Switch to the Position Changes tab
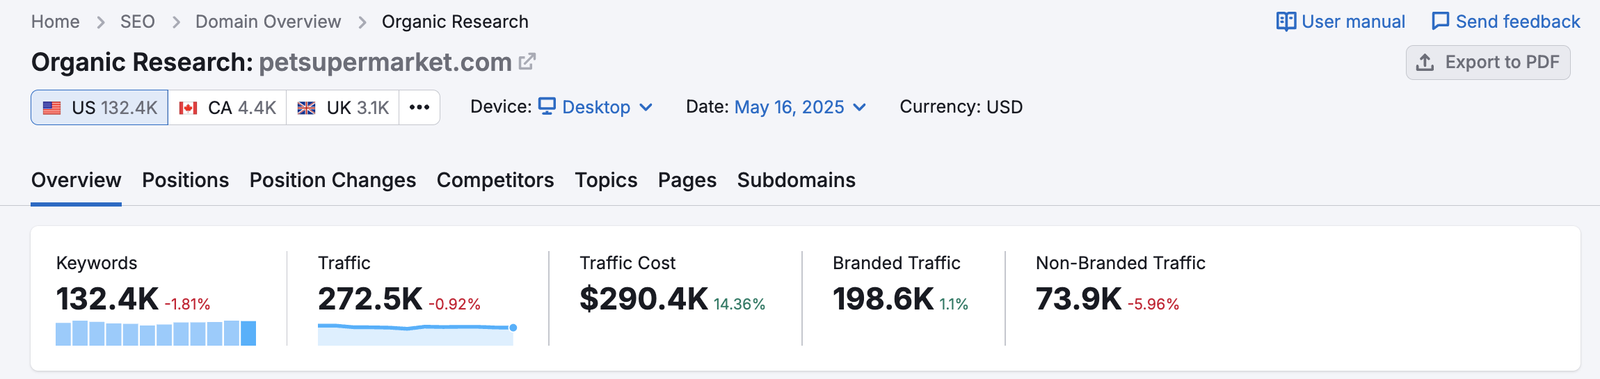This screenshot has height=379, width=1600. (333, 180)
